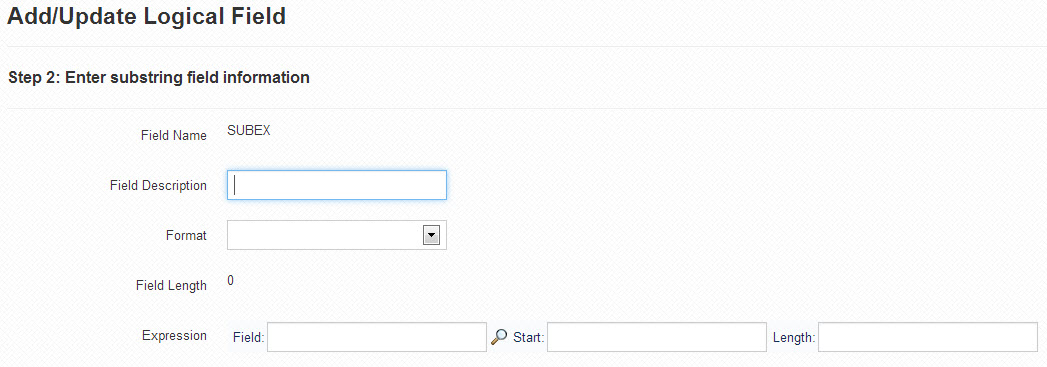Click the Format label
Screen dimensions: 1047x367
186,236
